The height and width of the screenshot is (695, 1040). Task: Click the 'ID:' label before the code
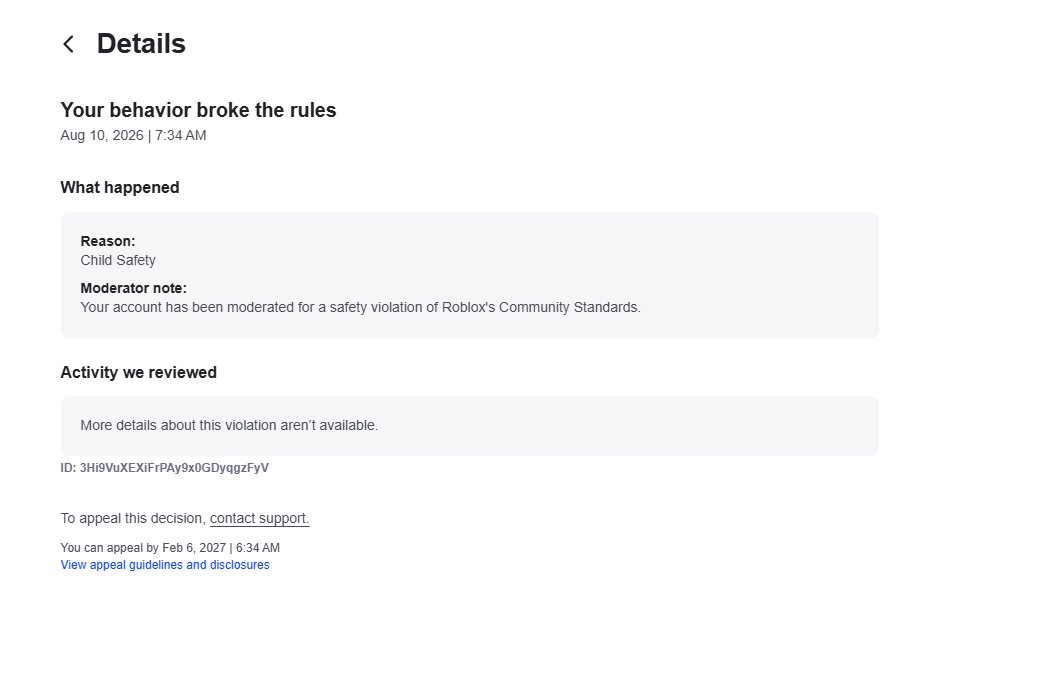68,468
